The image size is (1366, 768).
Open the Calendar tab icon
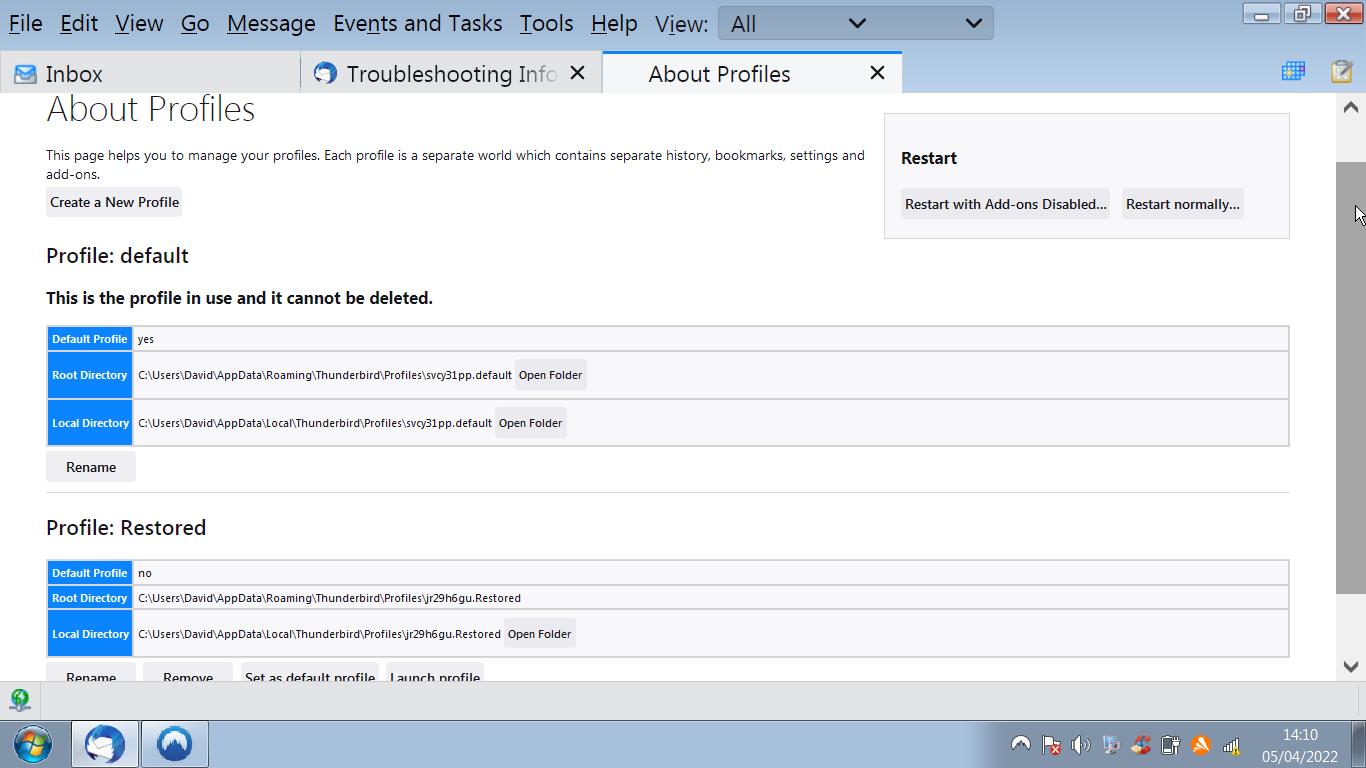pos(1293,71)
